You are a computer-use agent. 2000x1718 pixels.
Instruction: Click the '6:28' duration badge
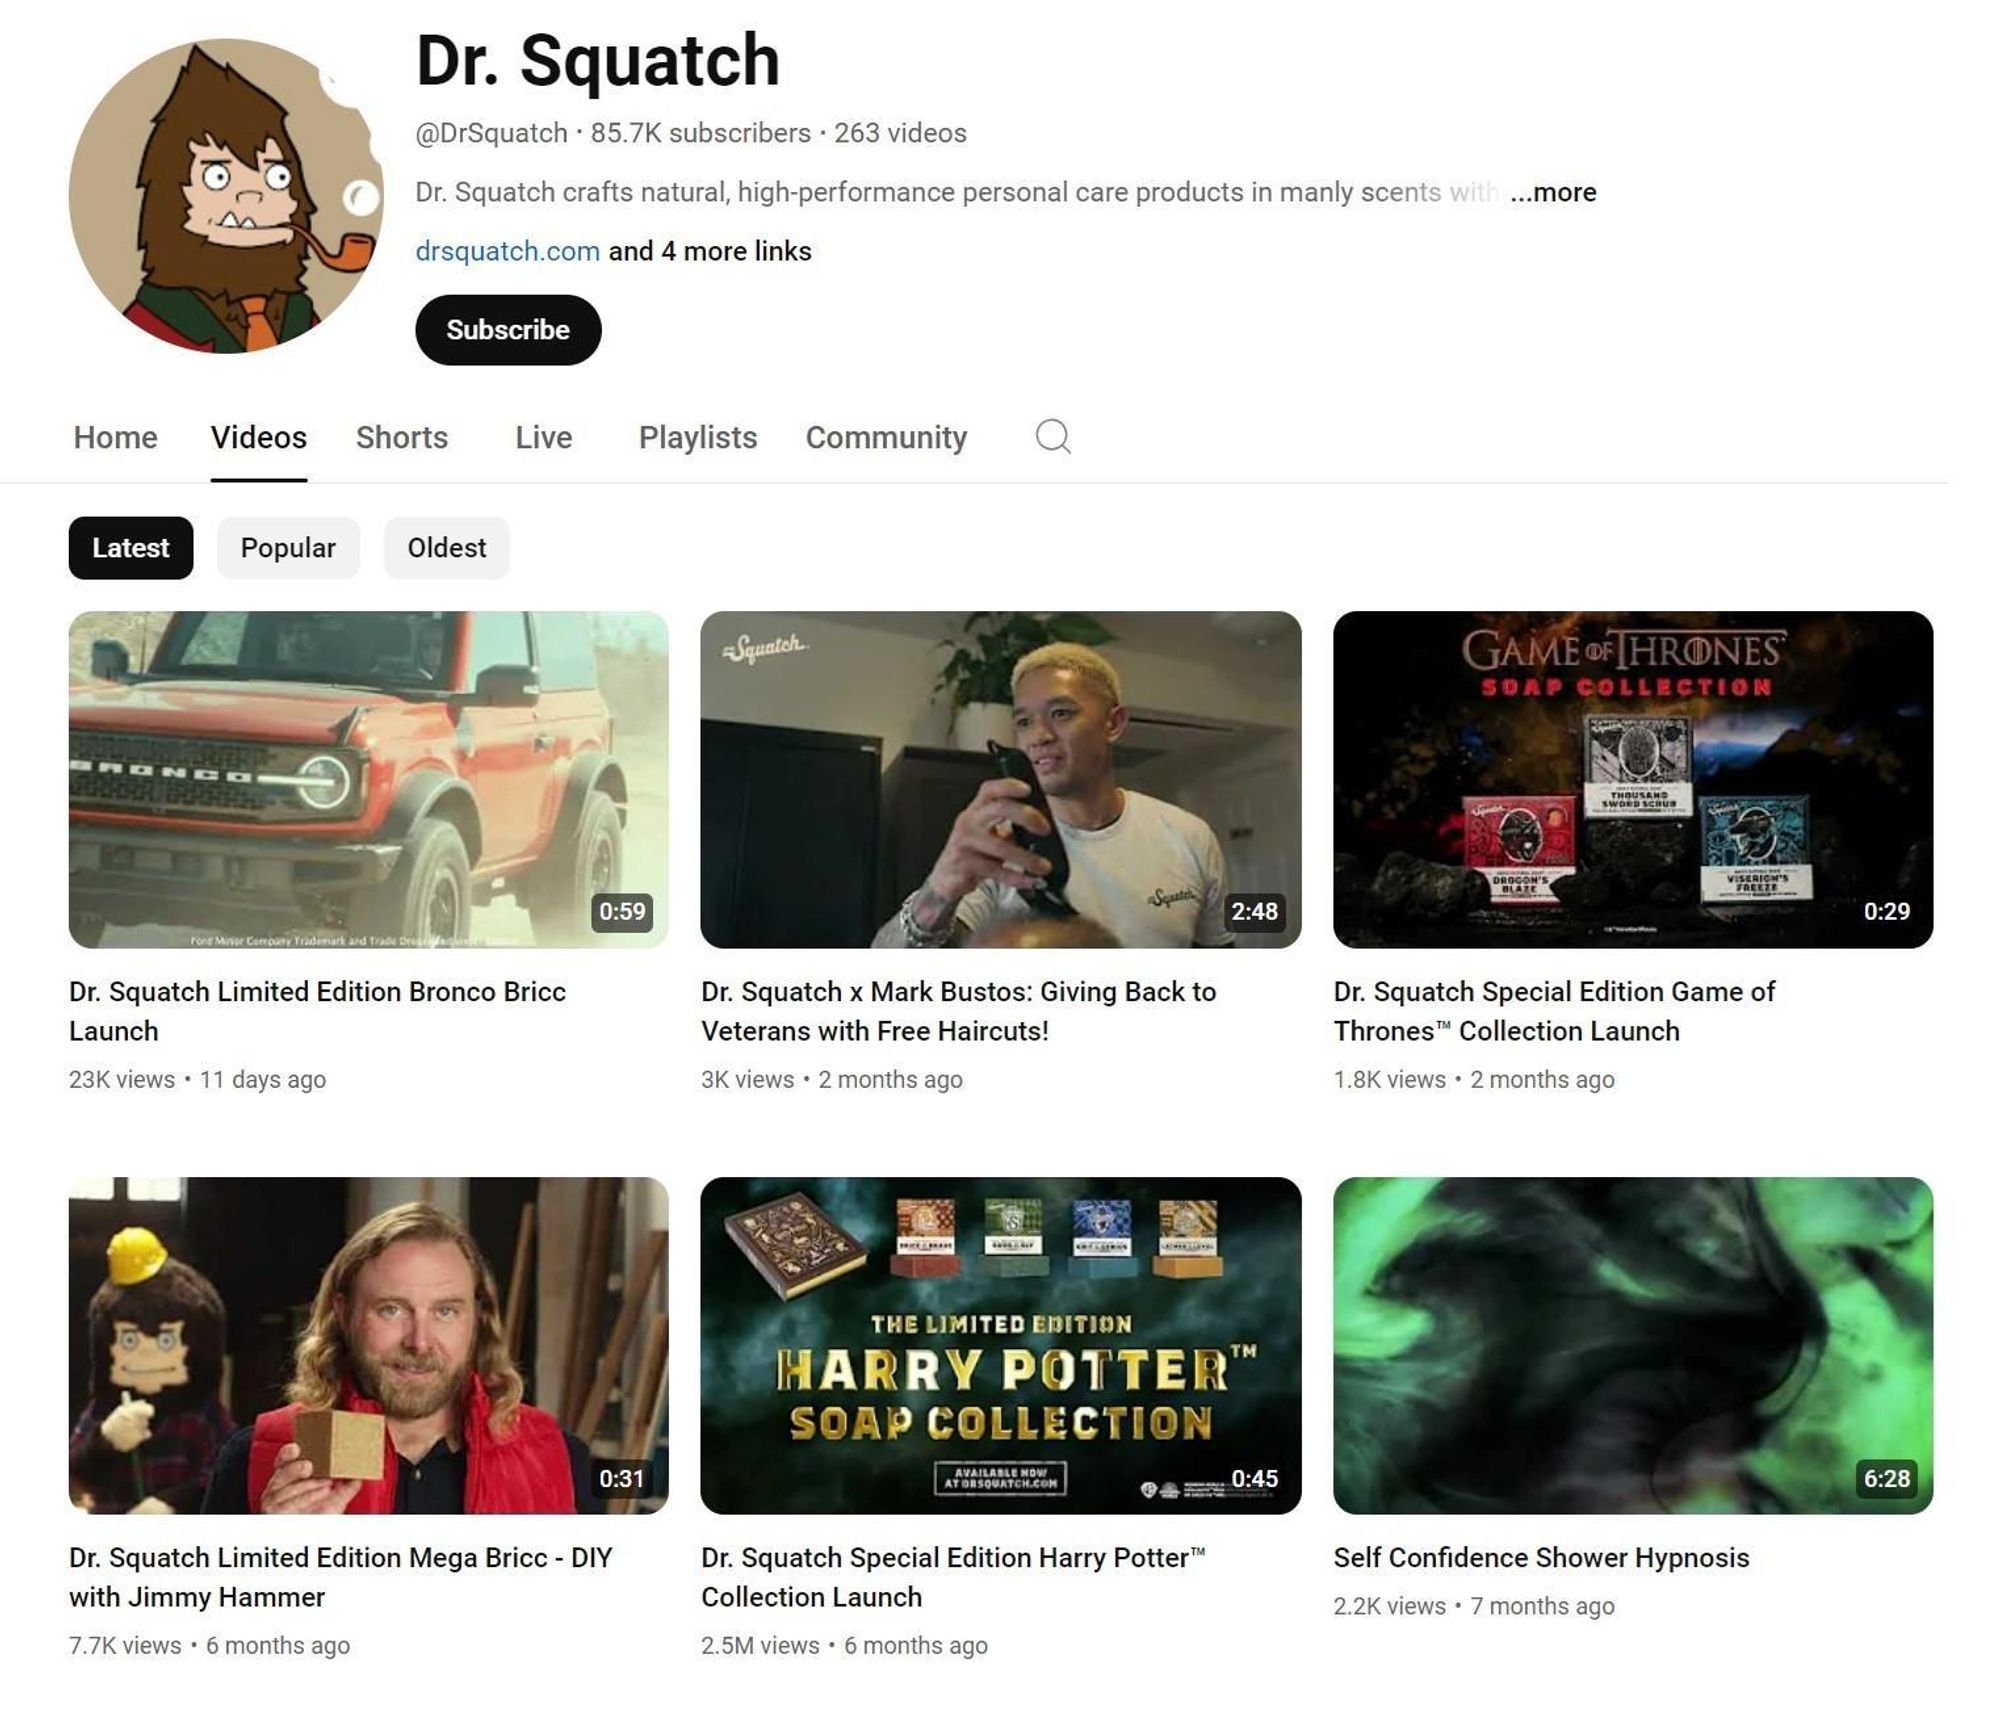pos(1886,1478)
